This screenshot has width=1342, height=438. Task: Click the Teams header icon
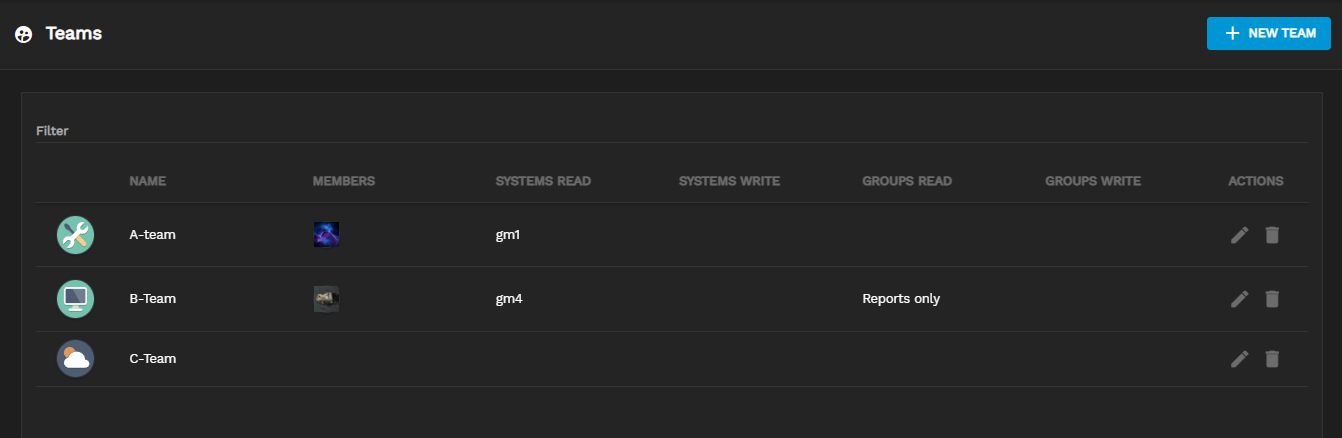(24, 34)
